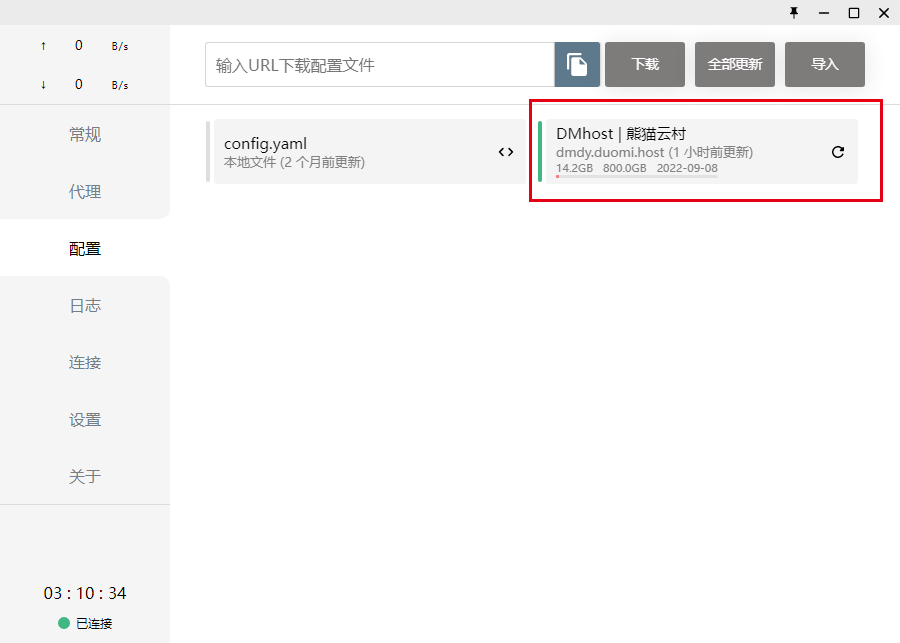Show the 关于 about page
The height and width of the screenshot is (643, 900).
[x=85, y=477]
